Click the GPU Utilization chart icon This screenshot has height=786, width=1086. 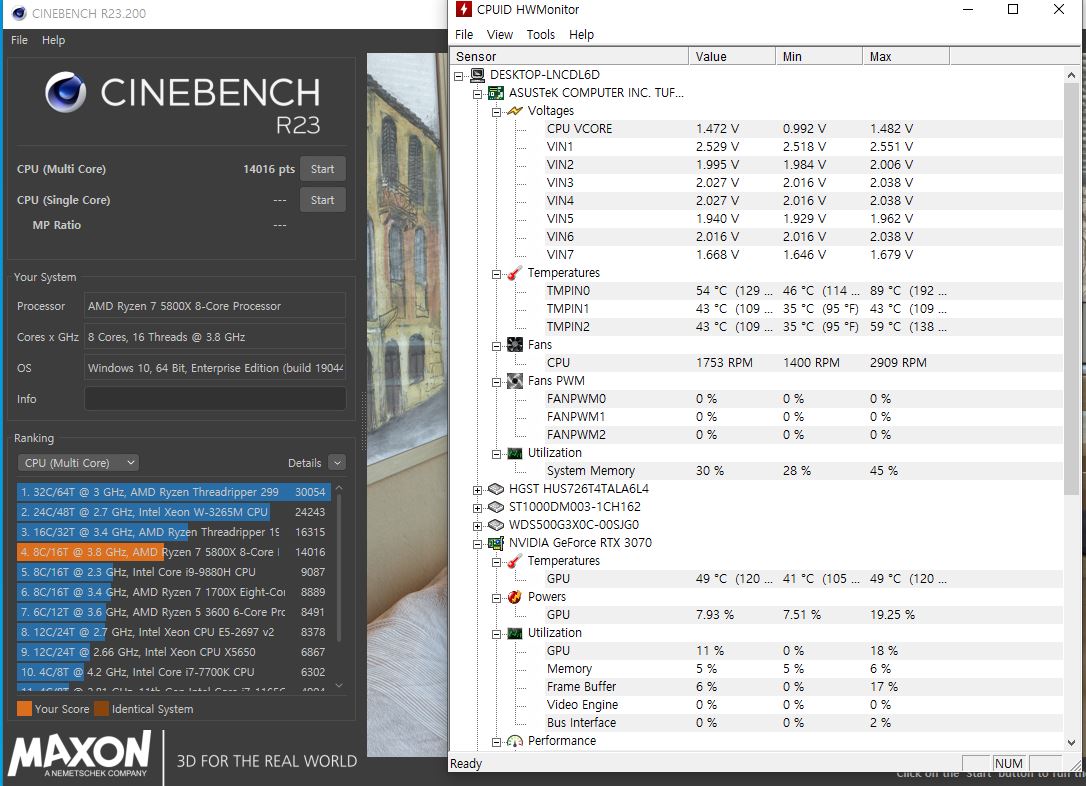point(515,633)
